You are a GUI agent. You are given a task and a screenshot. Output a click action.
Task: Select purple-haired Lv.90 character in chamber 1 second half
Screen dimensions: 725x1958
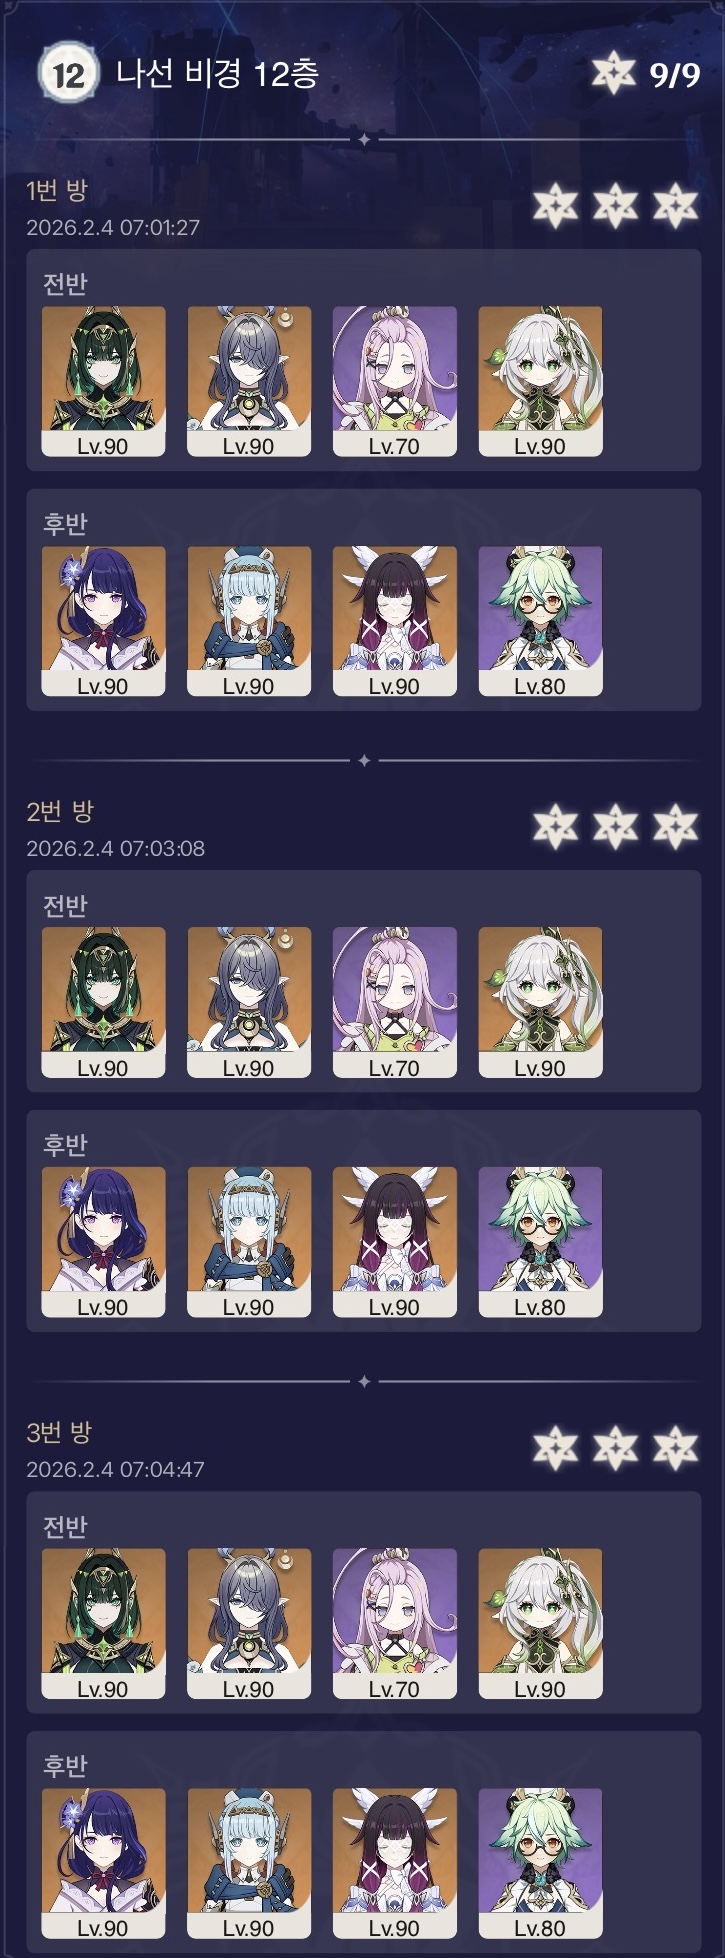coord(103,621)
